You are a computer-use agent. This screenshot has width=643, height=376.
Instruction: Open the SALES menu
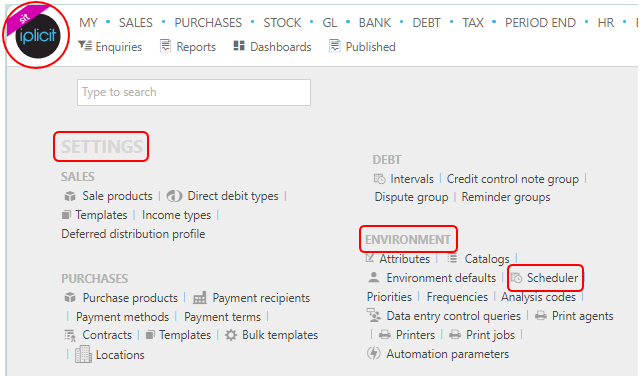136,23
